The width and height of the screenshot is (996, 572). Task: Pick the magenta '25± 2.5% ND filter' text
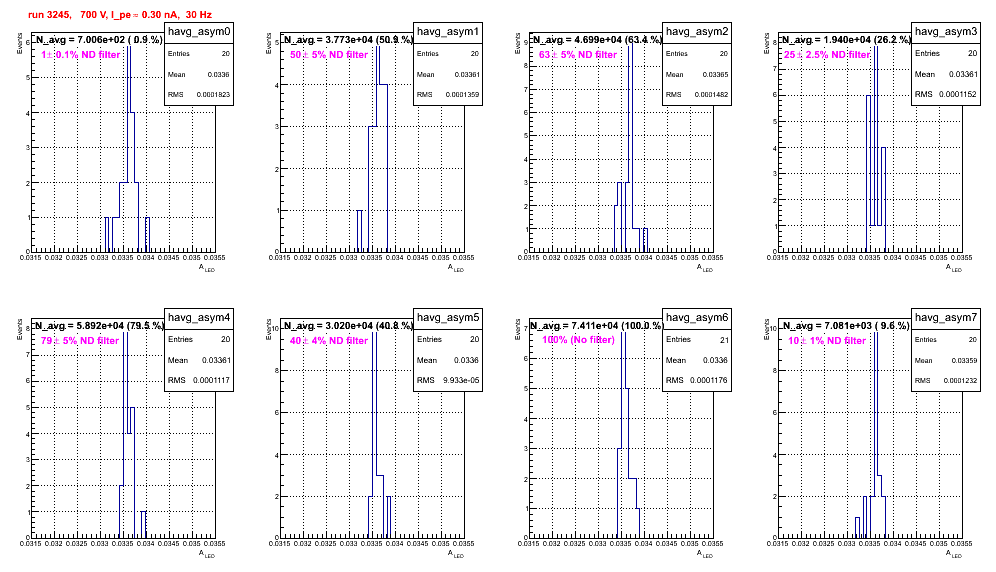[827, 55]
